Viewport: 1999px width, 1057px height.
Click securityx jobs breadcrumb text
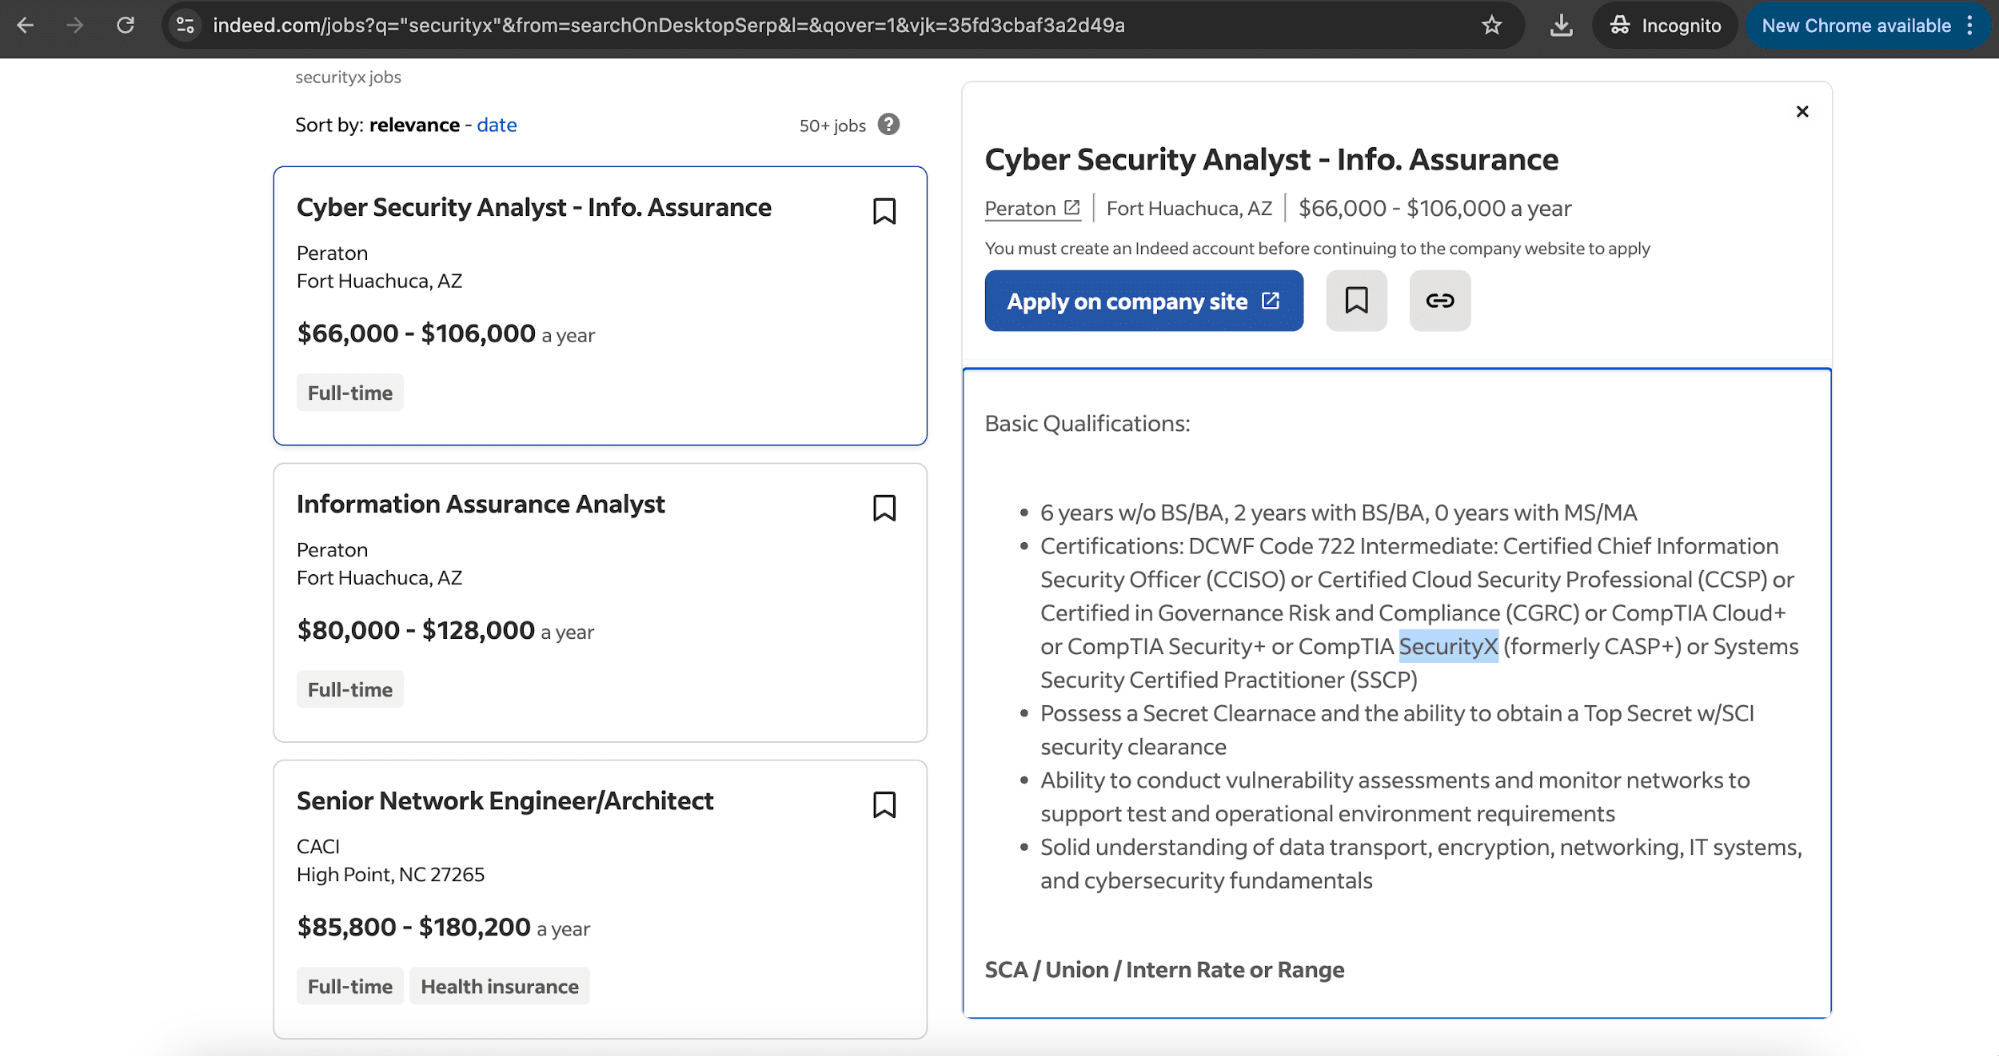coord(348,77)
